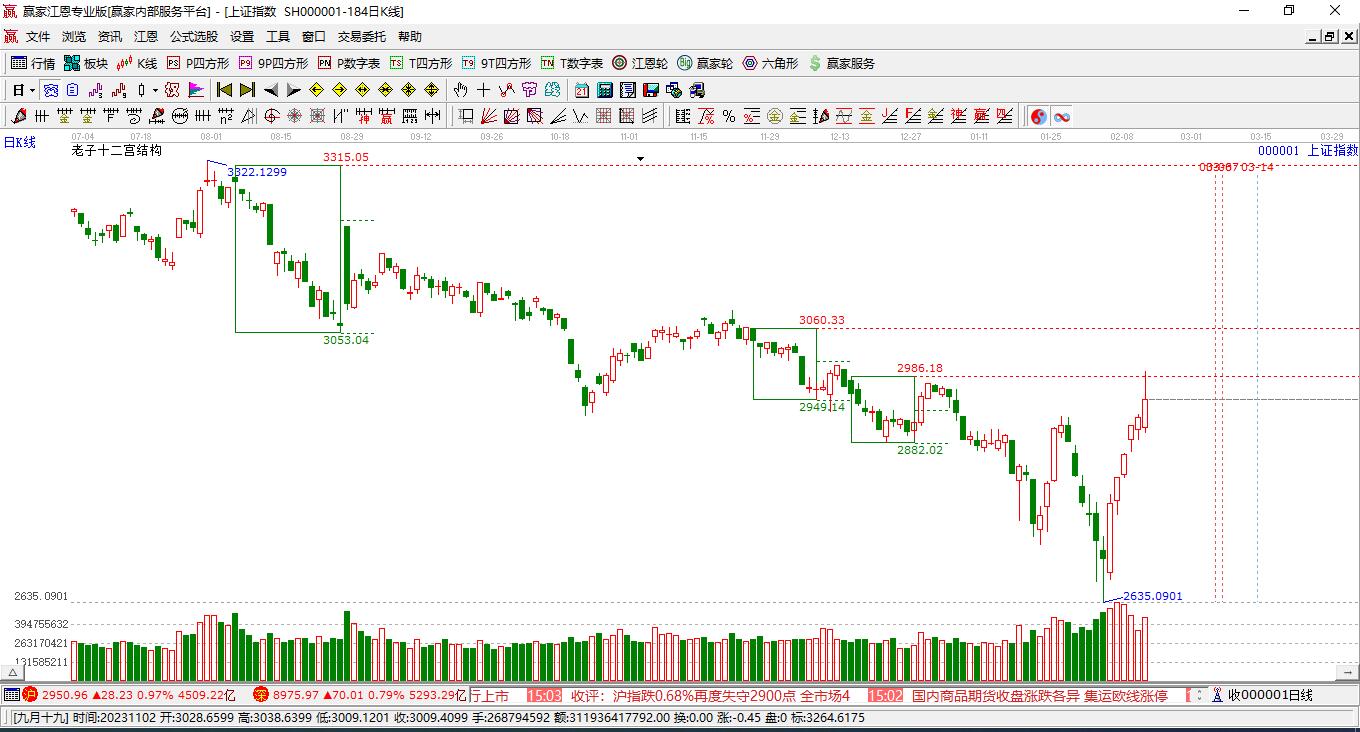Click the red pencil drawing icon
Image resolution: width=1360 pixels, height=732 pixels.
[19, 116]
